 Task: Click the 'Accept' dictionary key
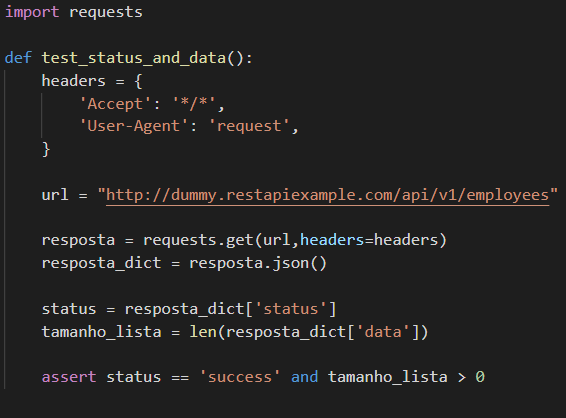pyautogui.click(x=115, y=104)
